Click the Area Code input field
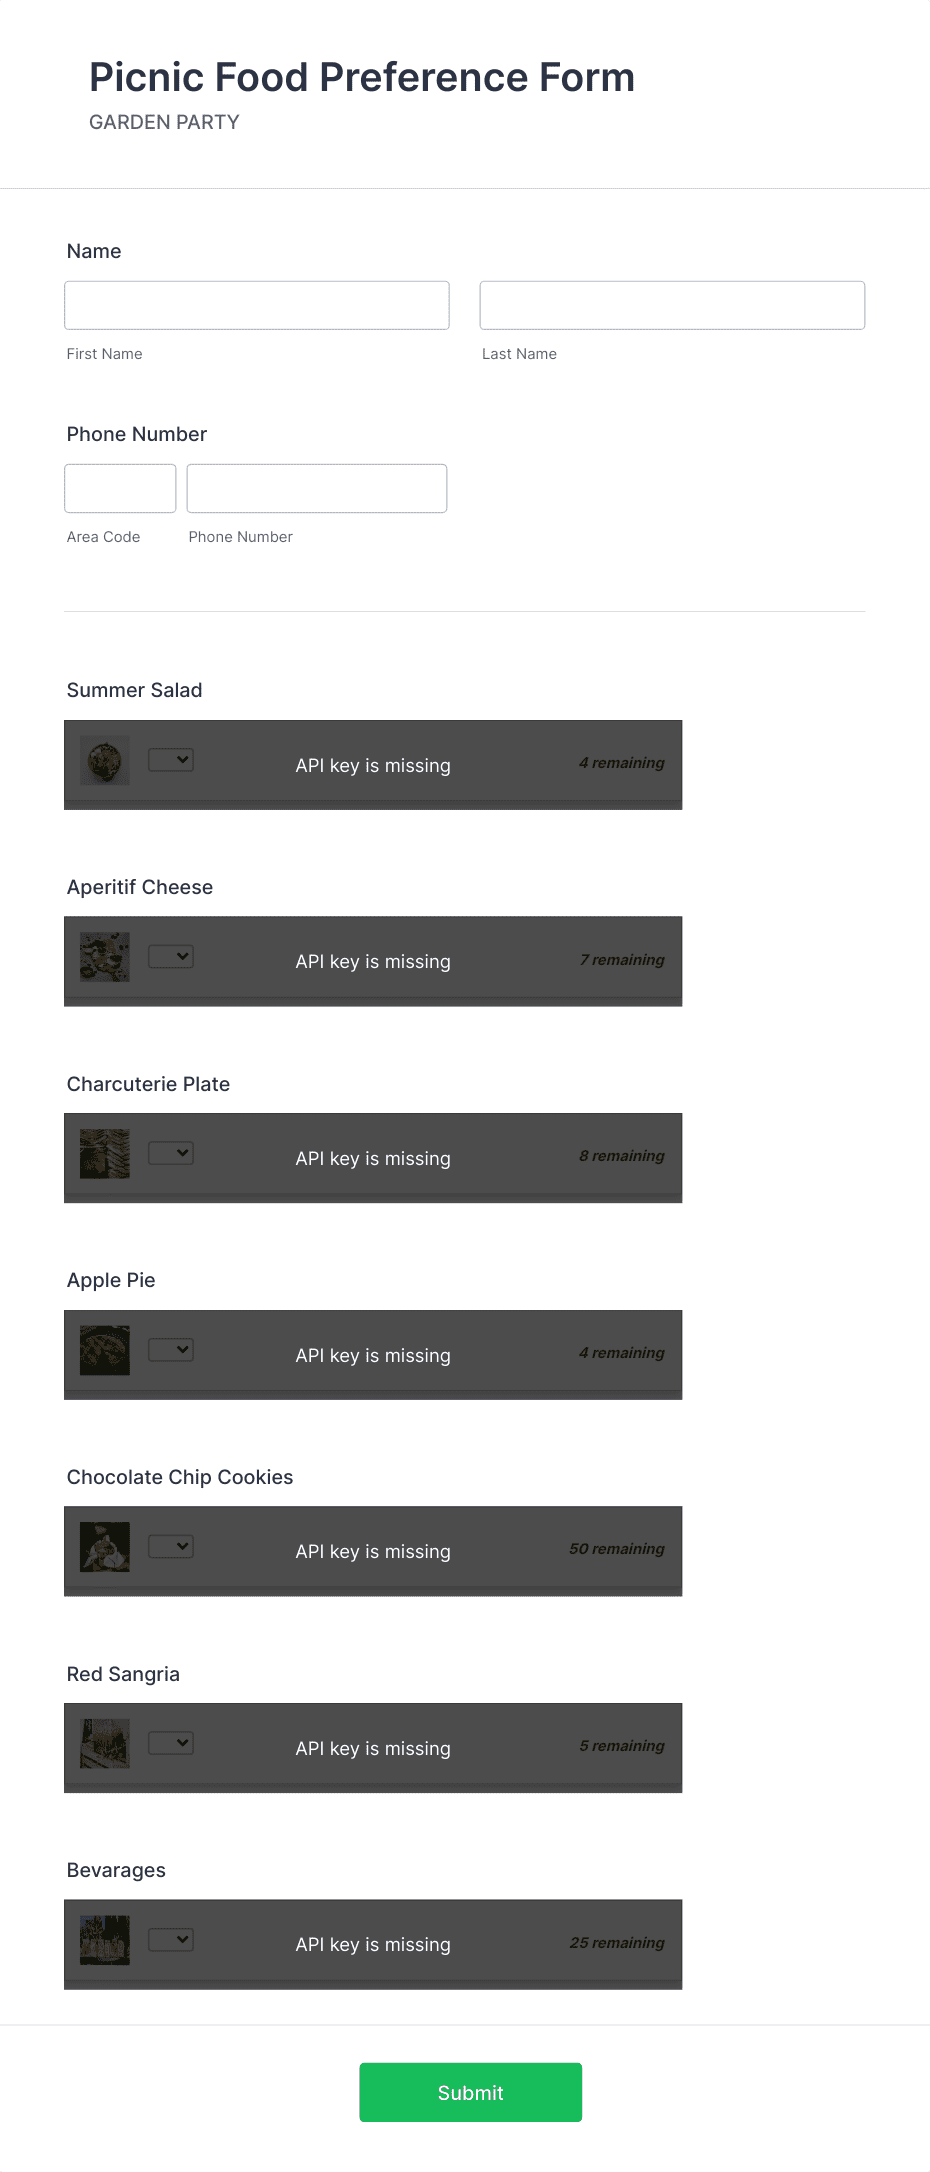The width and height of the screenshot is (930, 2172). pos(119,488)
